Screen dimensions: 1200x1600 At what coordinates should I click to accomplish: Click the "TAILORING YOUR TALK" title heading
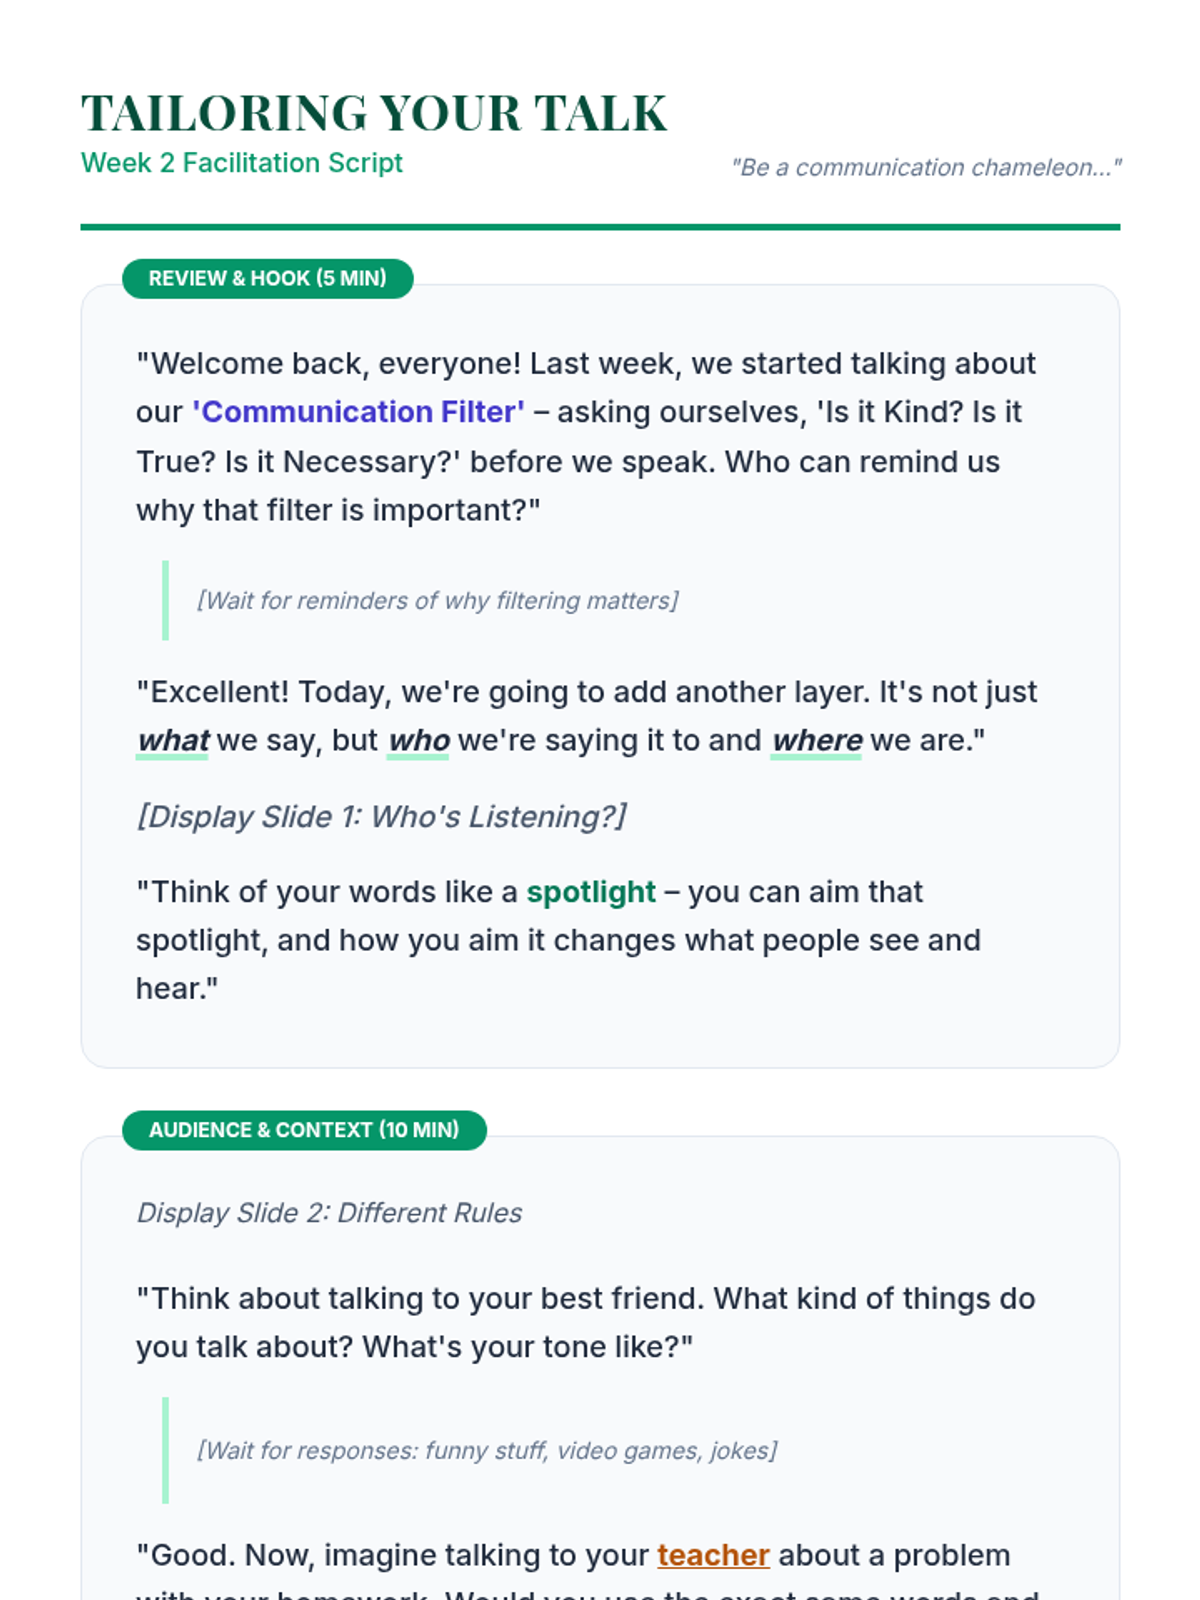click(373, 113)
